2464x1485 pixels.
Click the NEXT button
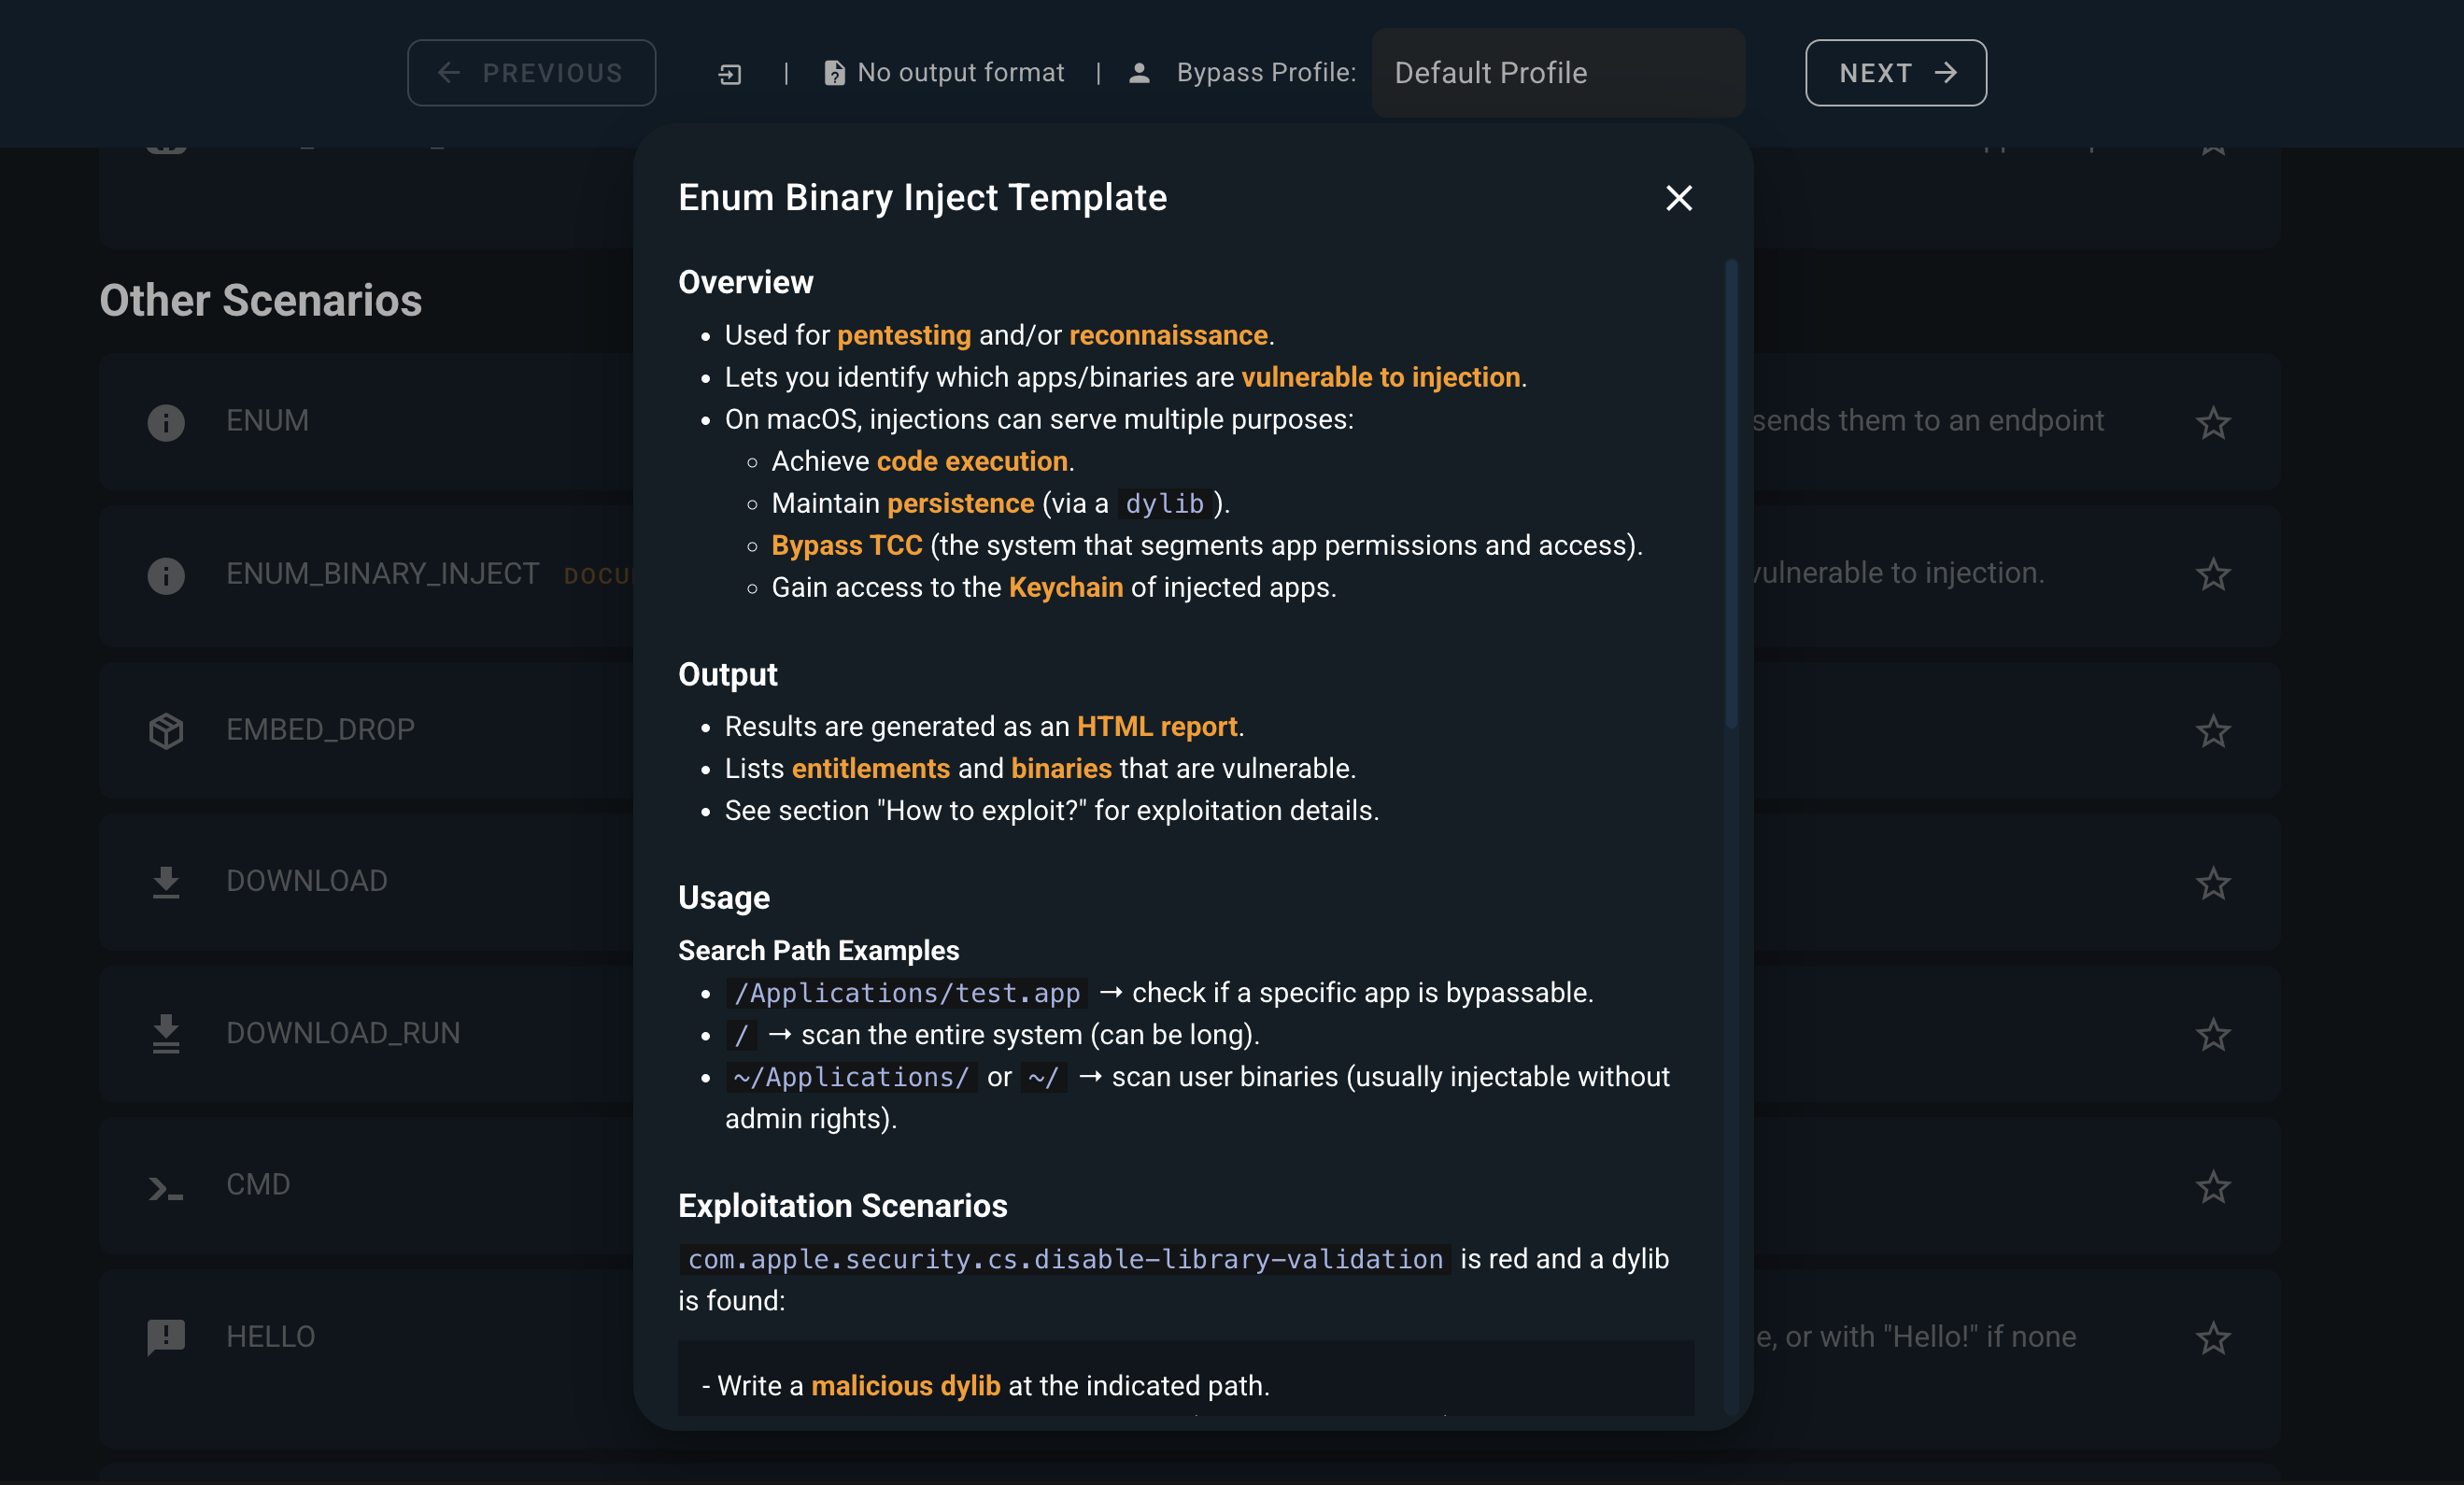tap(1895, 73)
